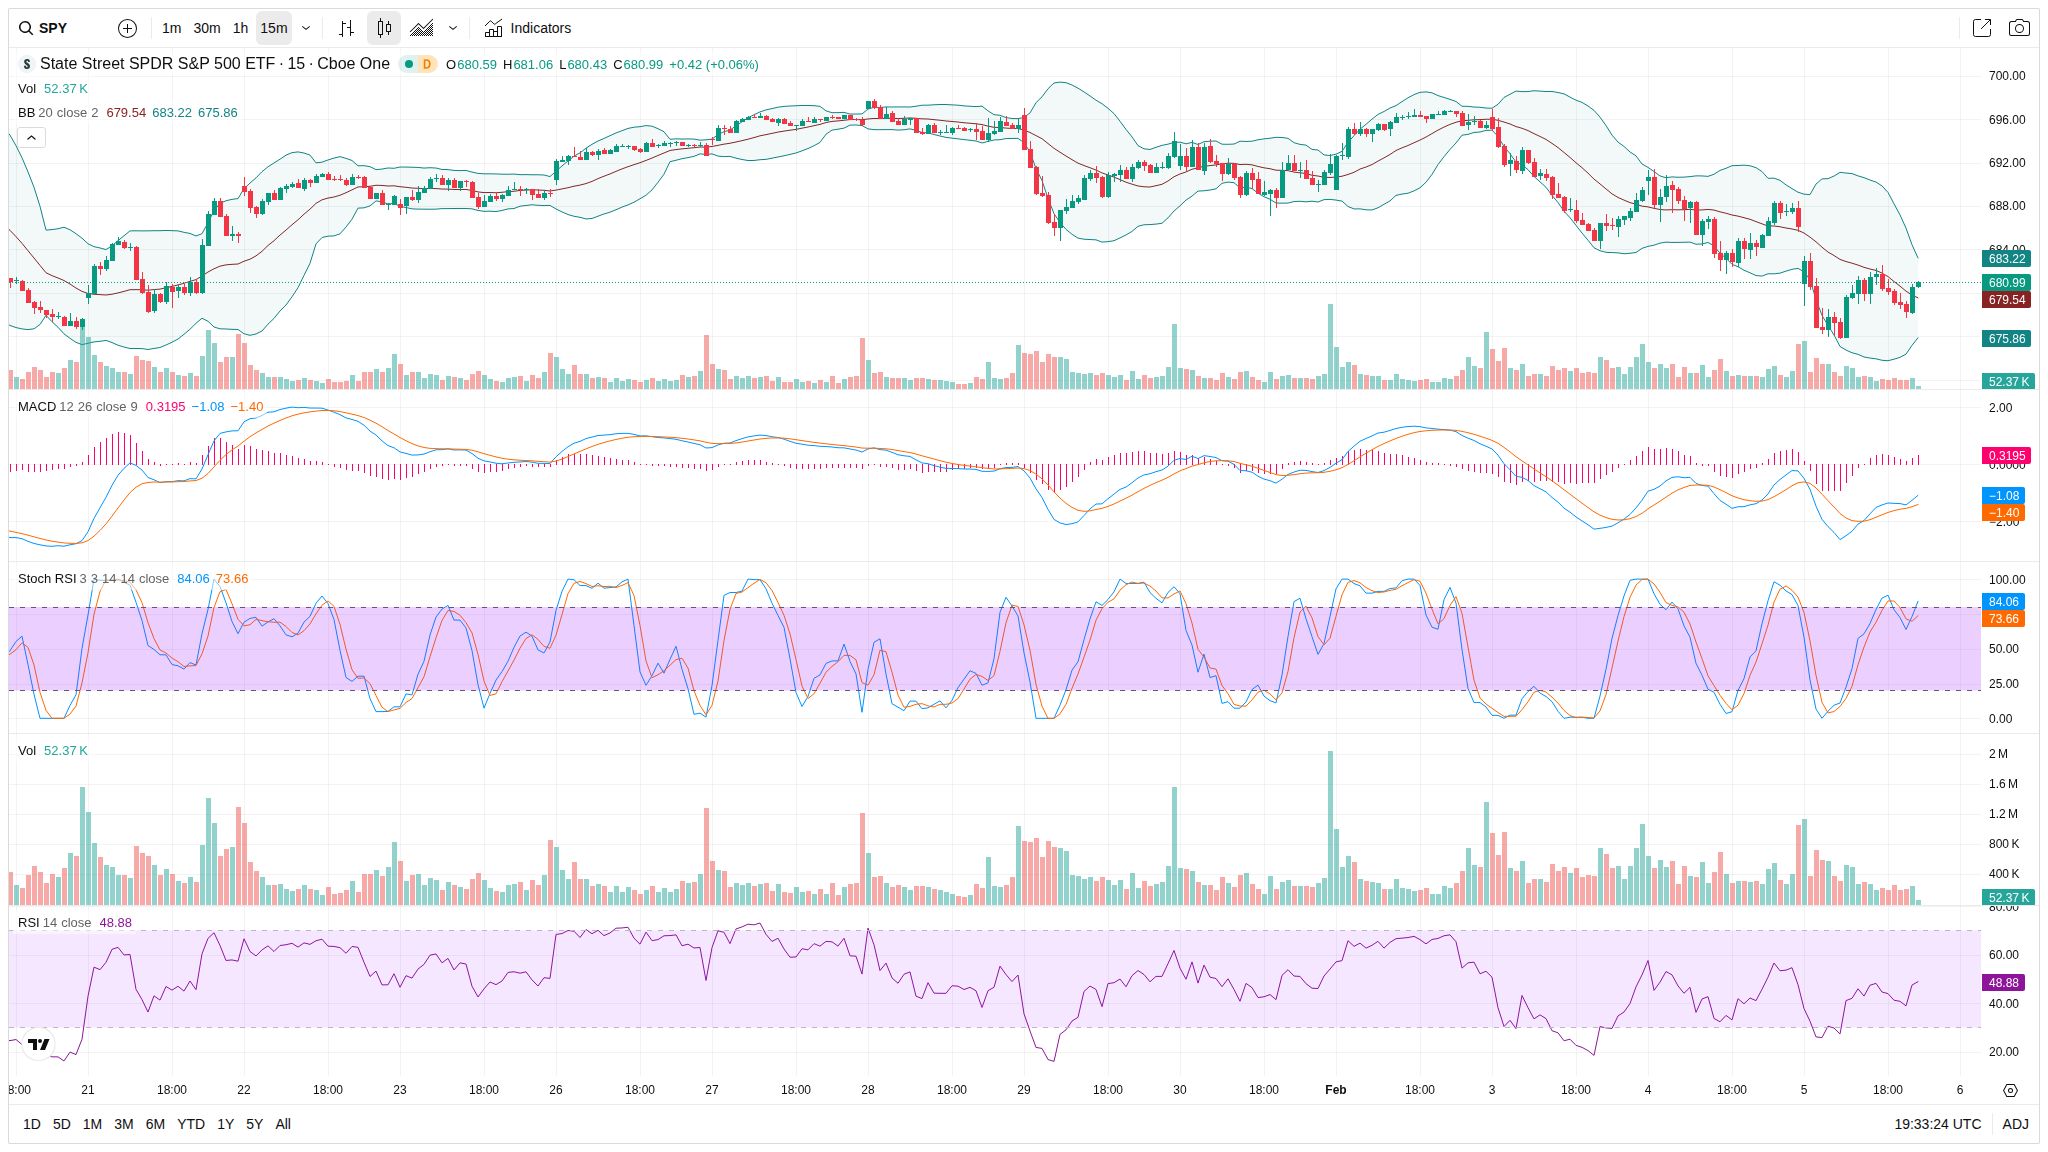Switch to the 1m timeframe
2048x1152 pixels.
pyautogui.click(x=171, y=28)
